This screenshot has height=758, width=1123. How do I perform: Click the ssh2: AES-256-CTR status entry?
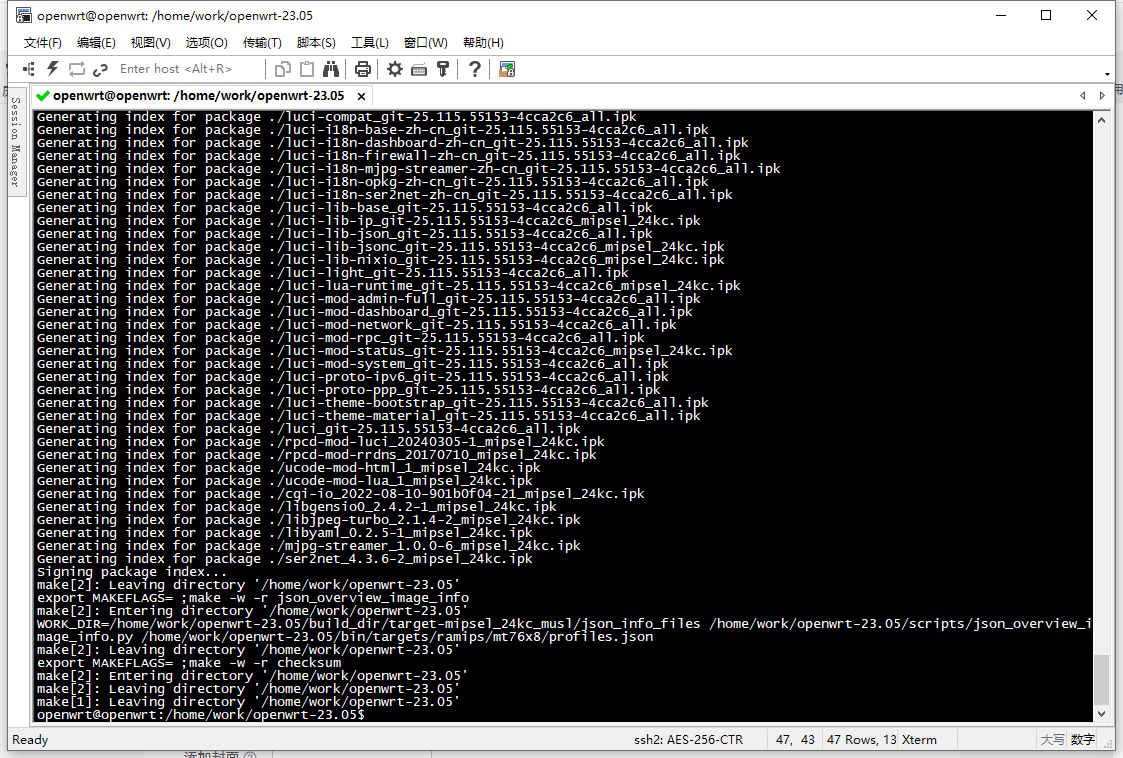click(688, 739)
